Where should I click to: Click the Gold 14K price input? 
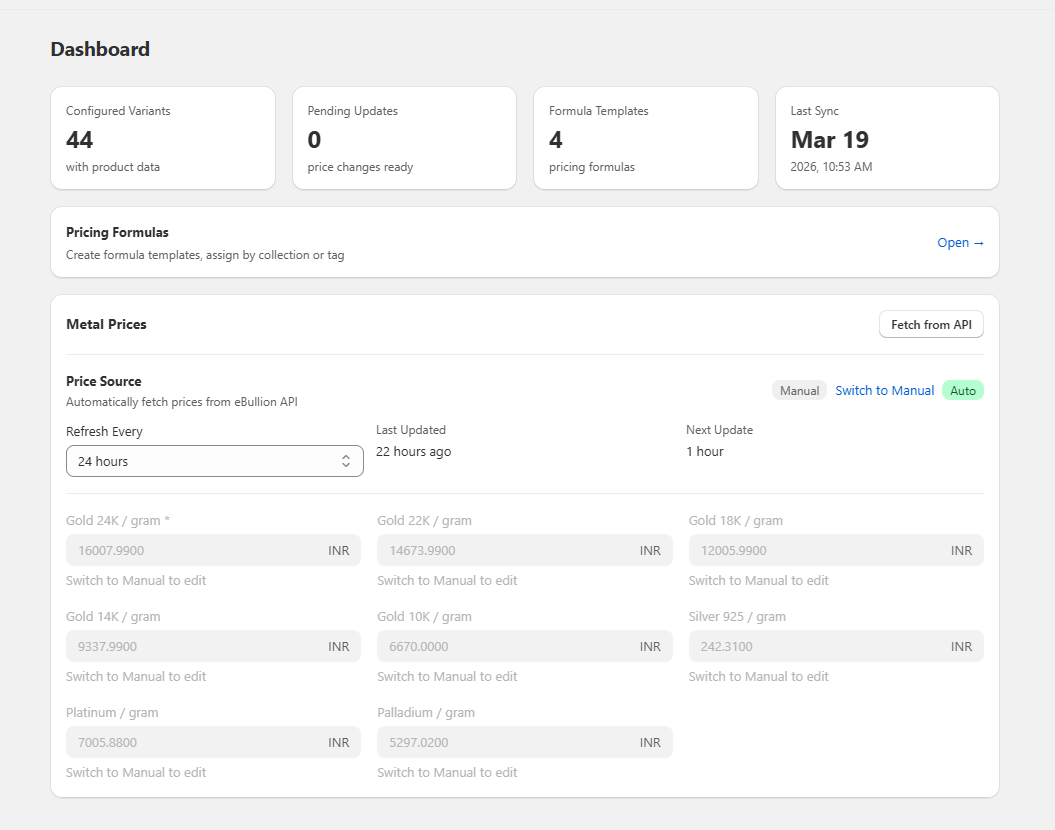point(213,646)
